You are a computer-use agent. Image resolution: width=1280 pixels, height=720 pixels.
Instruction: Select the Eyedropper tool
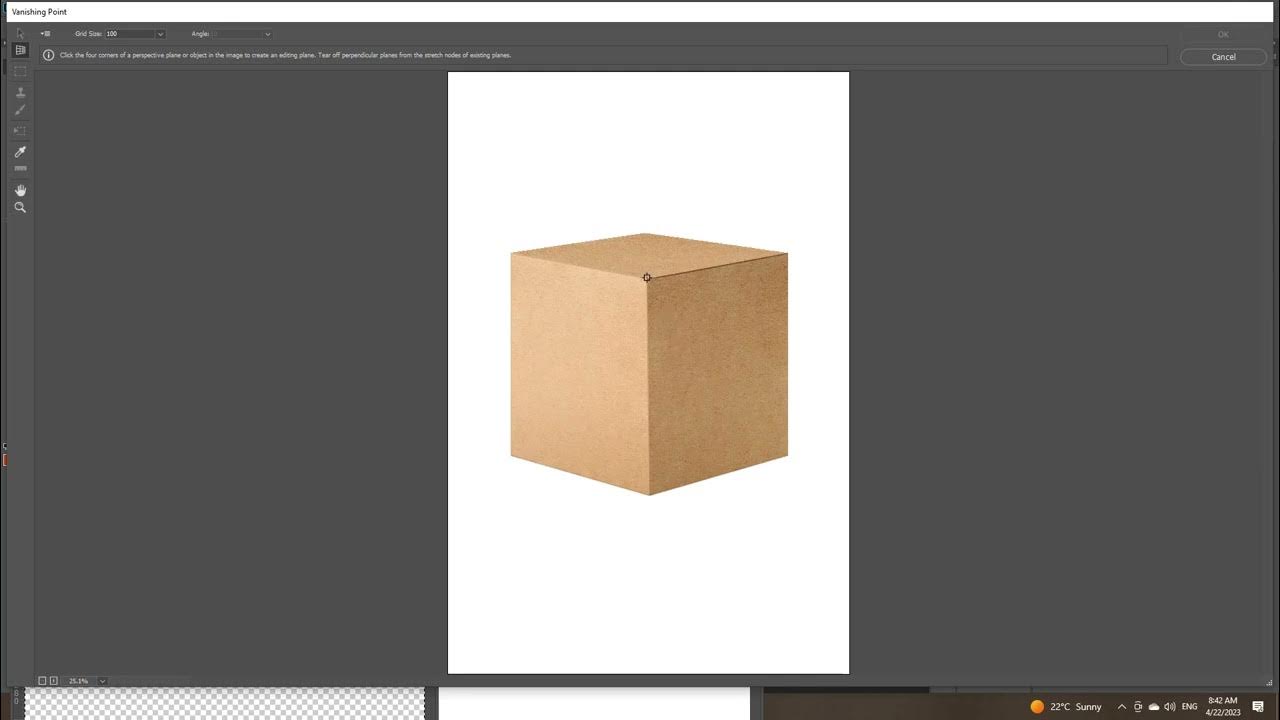tap(20, 152)
